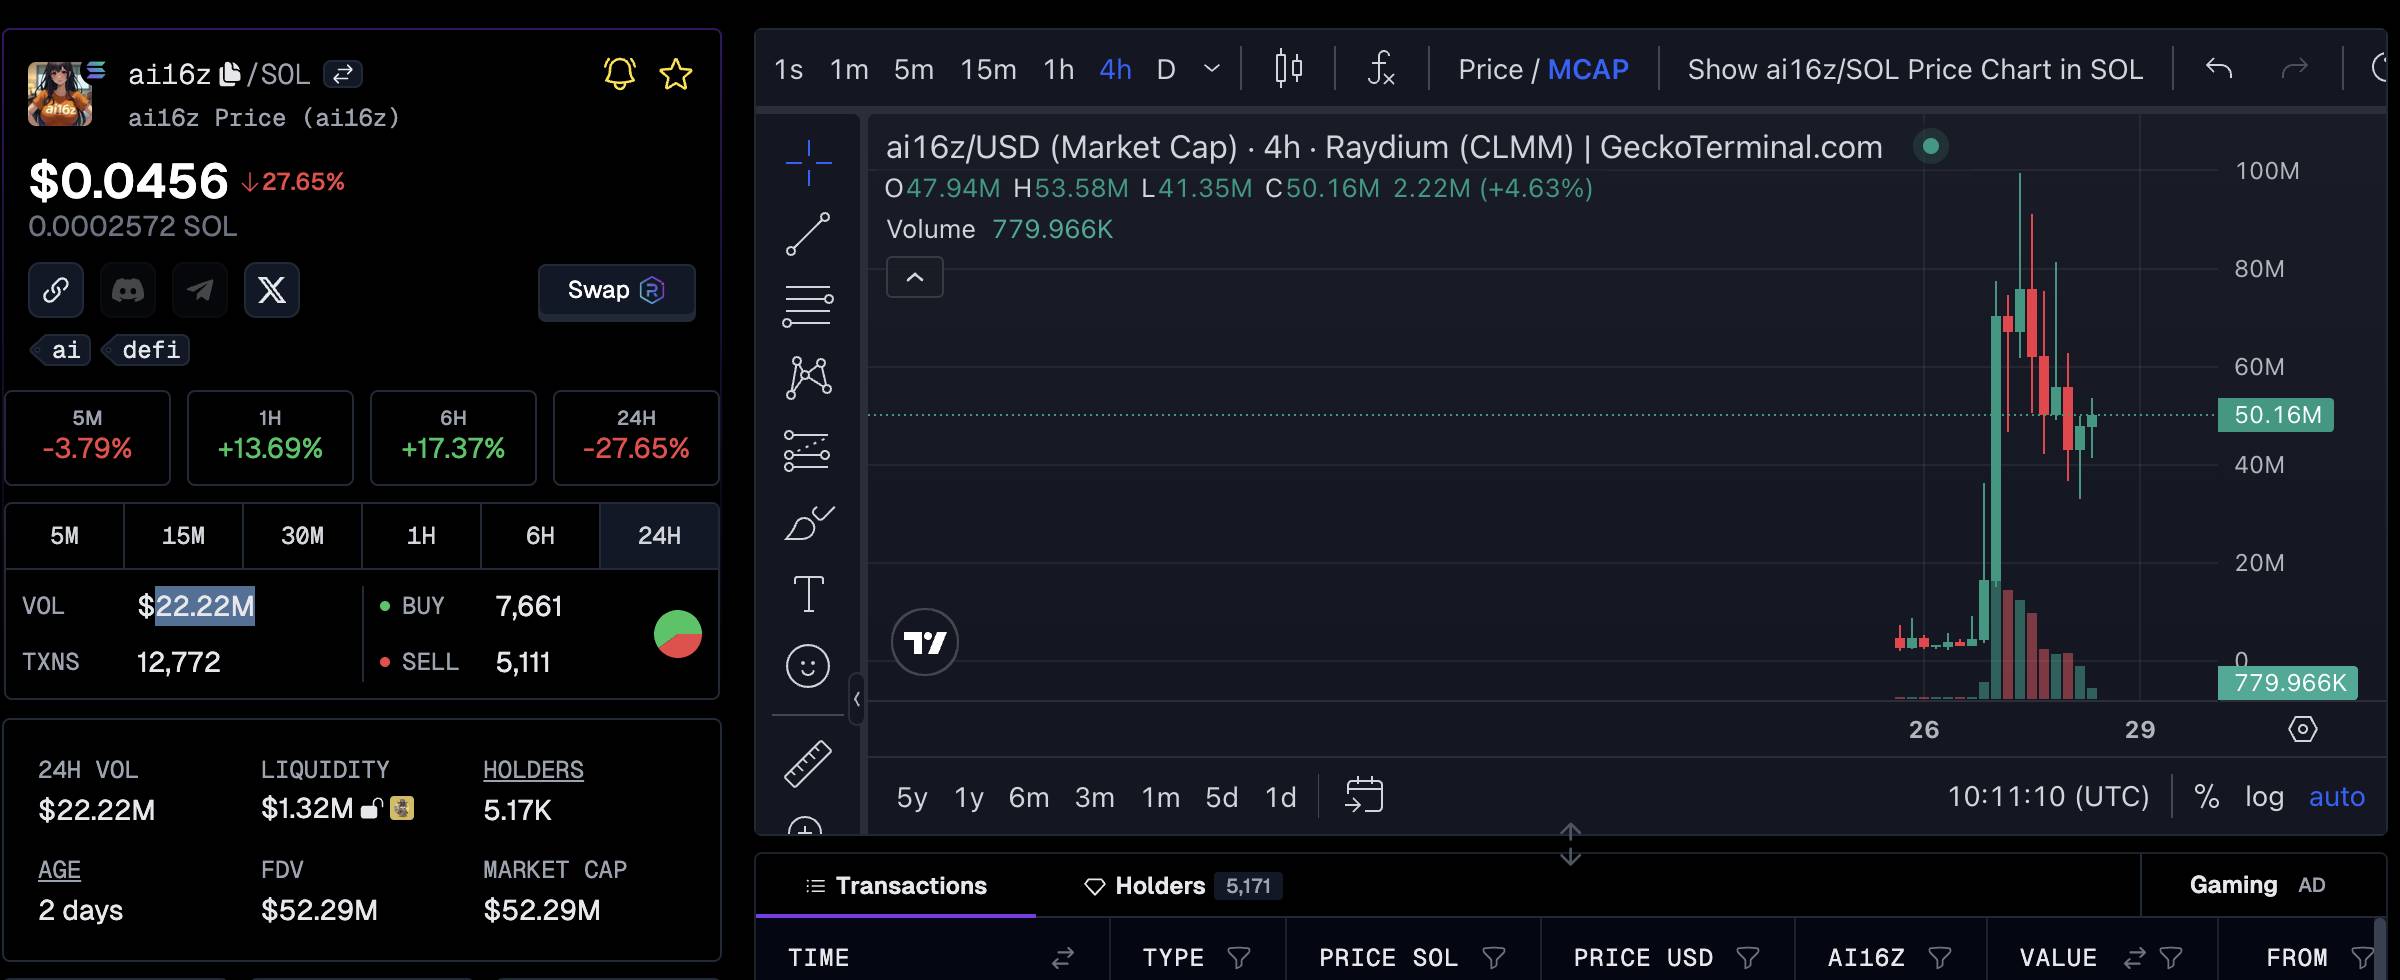Select the 30M stats tab
Image resolution: width=2400 pixels, height=980 pixels.
click(x=302, y=536)
